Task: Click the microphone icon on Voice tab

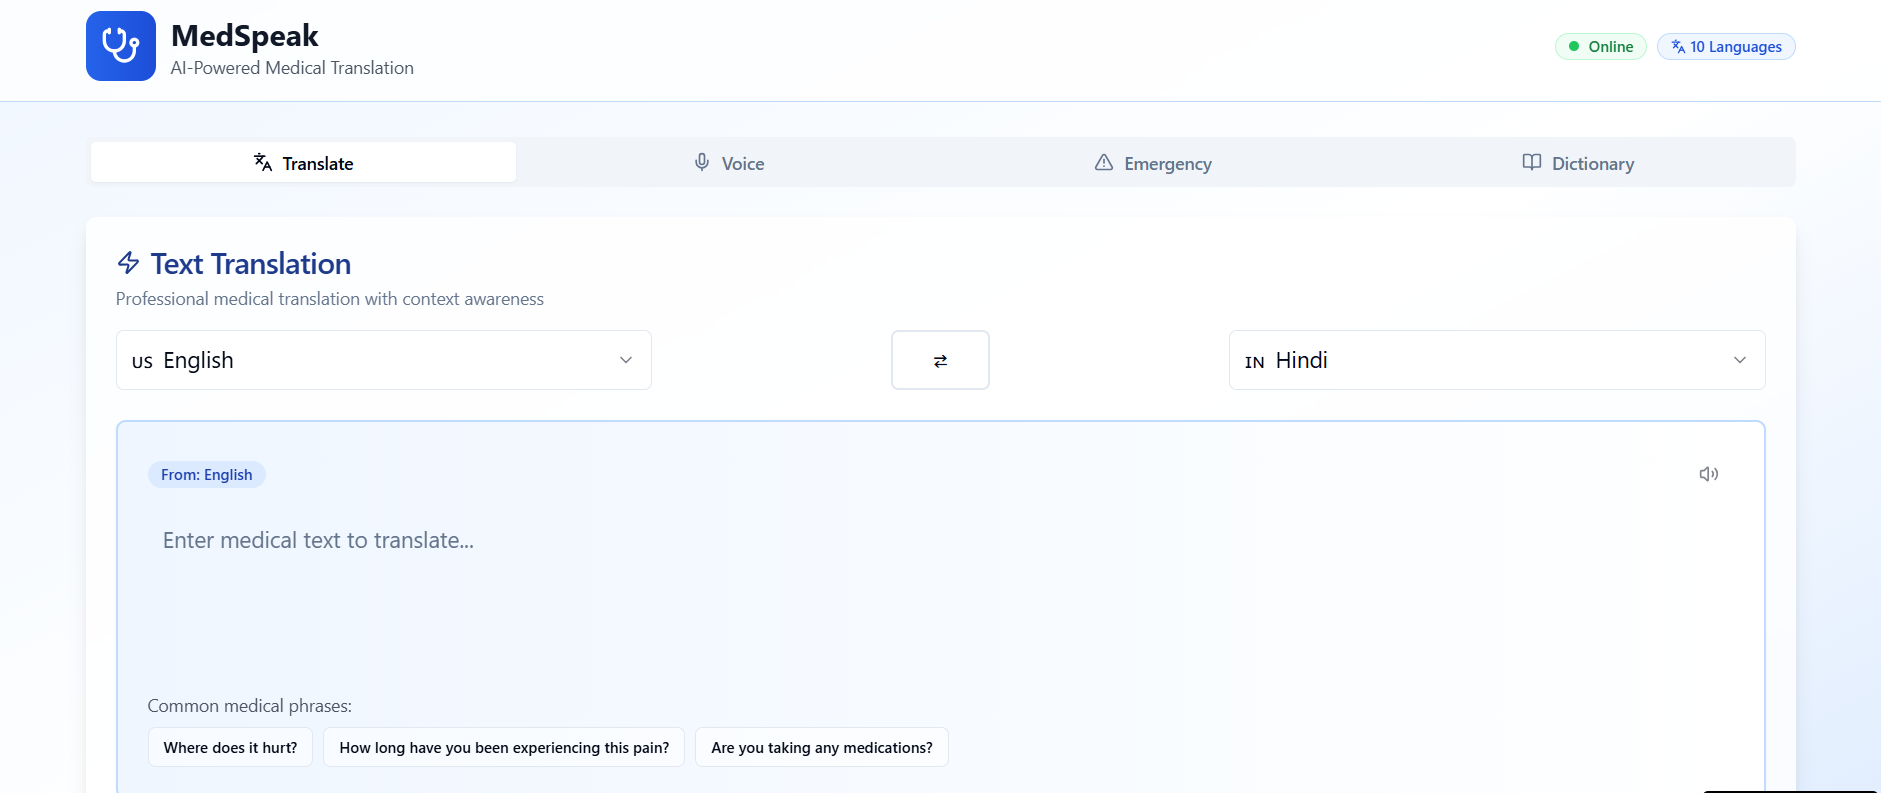Action: click(702, 162)
